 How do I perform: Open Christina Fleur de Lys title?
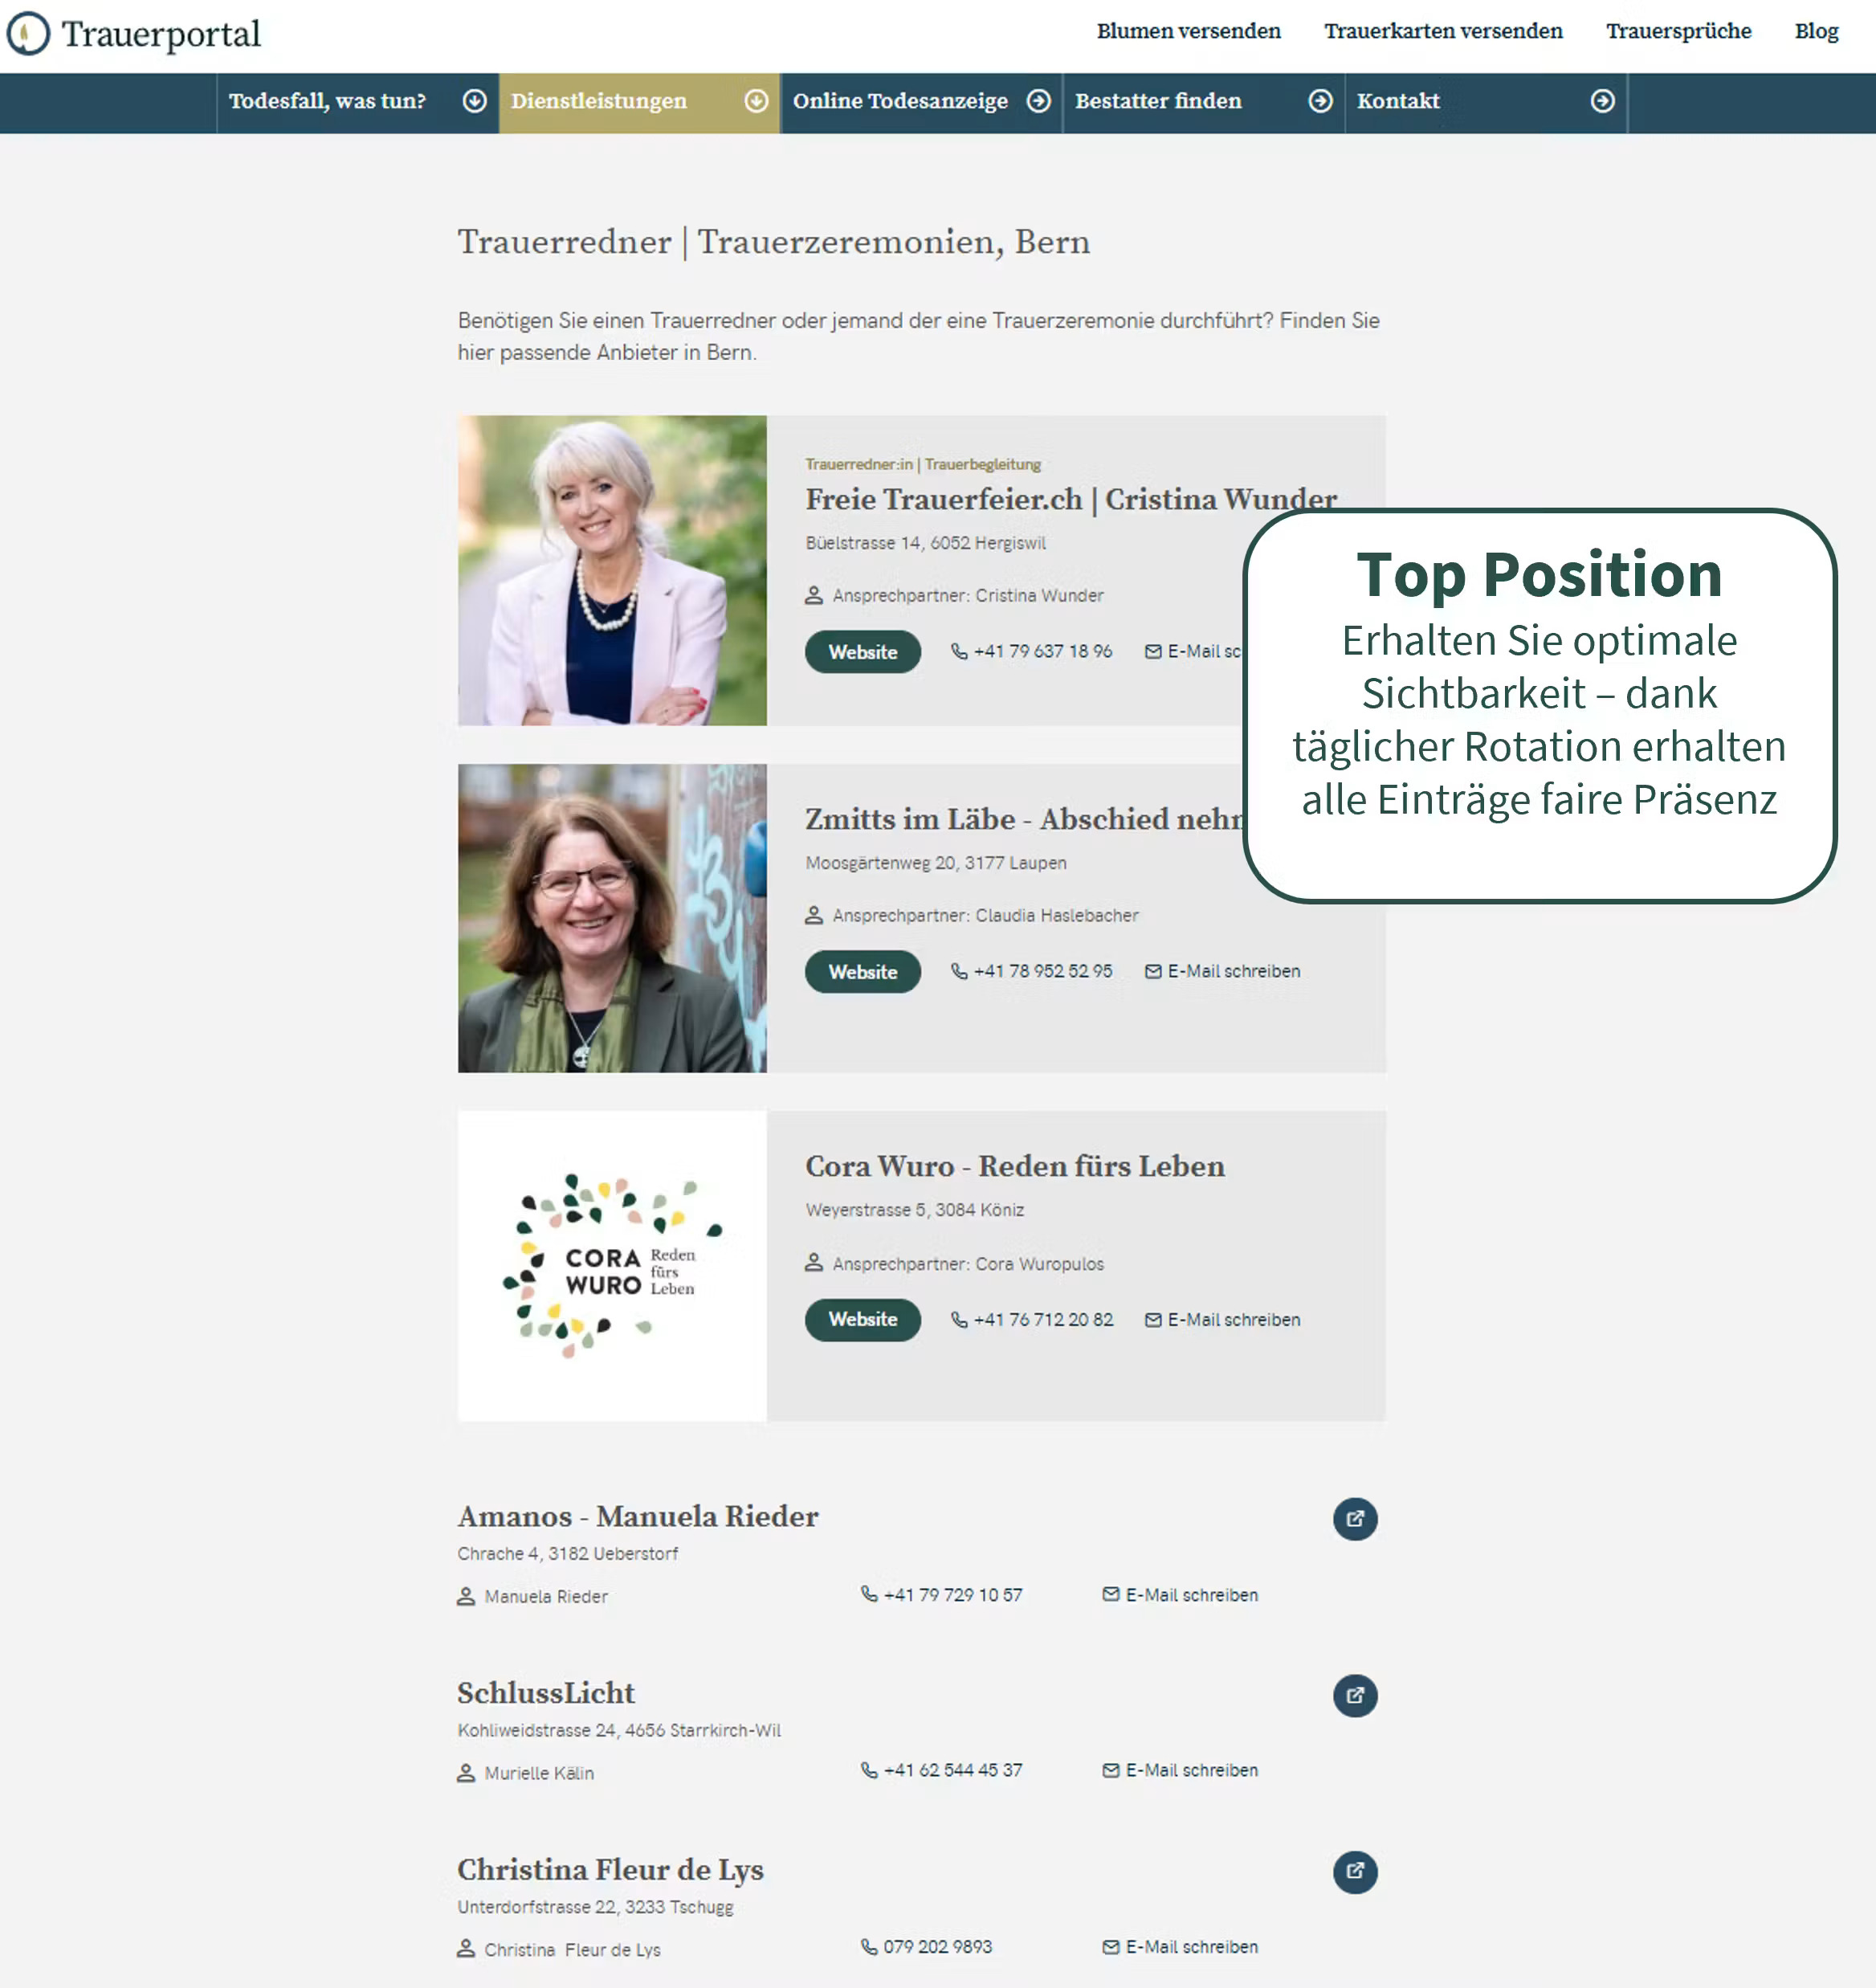610,1870
